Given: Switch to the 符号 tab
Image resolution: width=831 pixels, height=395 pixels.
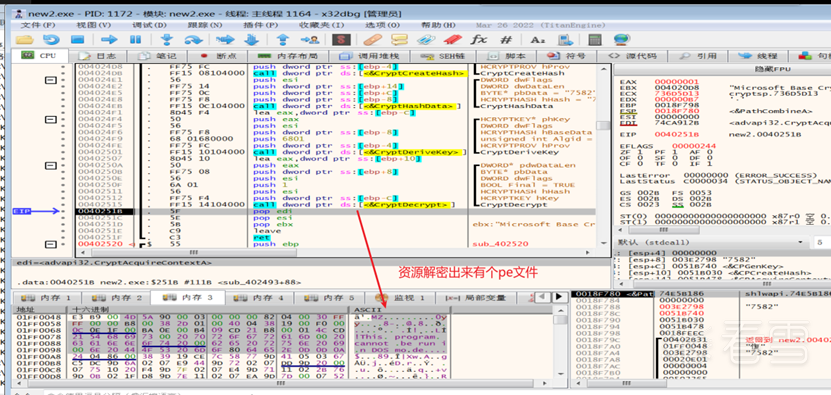Looking at the screenshot, I should [x=568, y=56].
